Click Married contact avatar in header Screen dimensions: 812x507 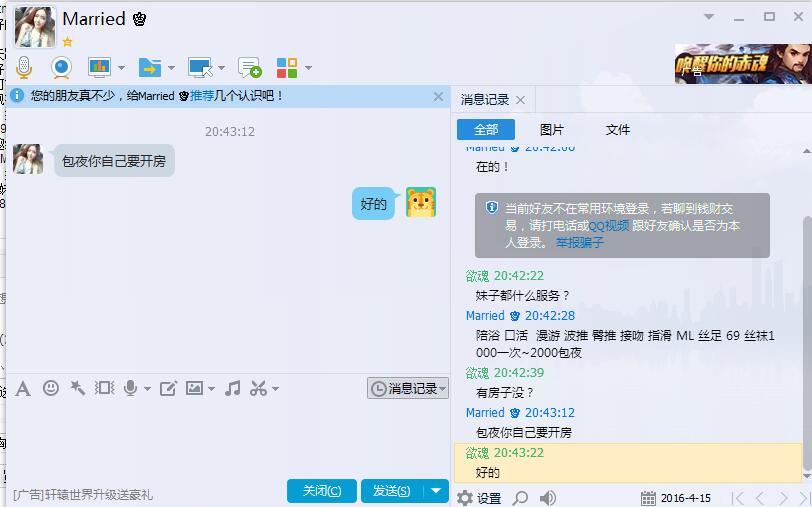point(35,27)
